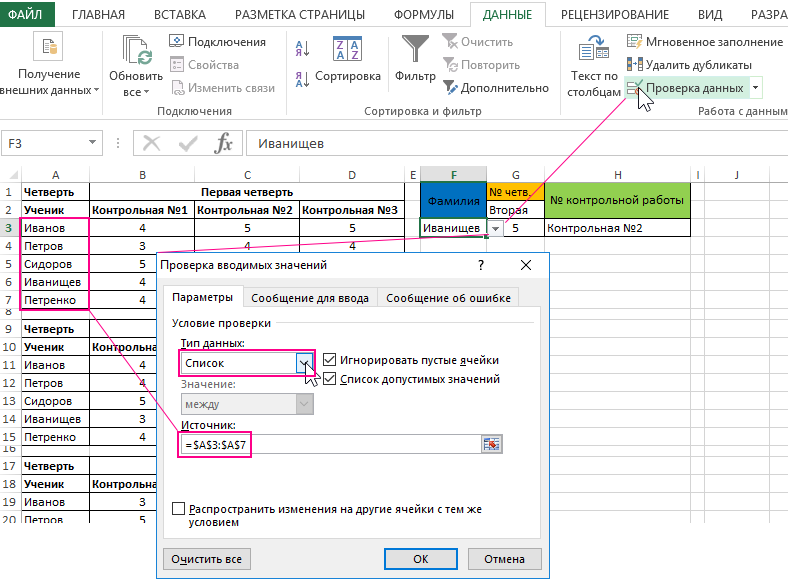Open dropdown arrow in cell F3
788x579 pixels.
pos(495,229)
